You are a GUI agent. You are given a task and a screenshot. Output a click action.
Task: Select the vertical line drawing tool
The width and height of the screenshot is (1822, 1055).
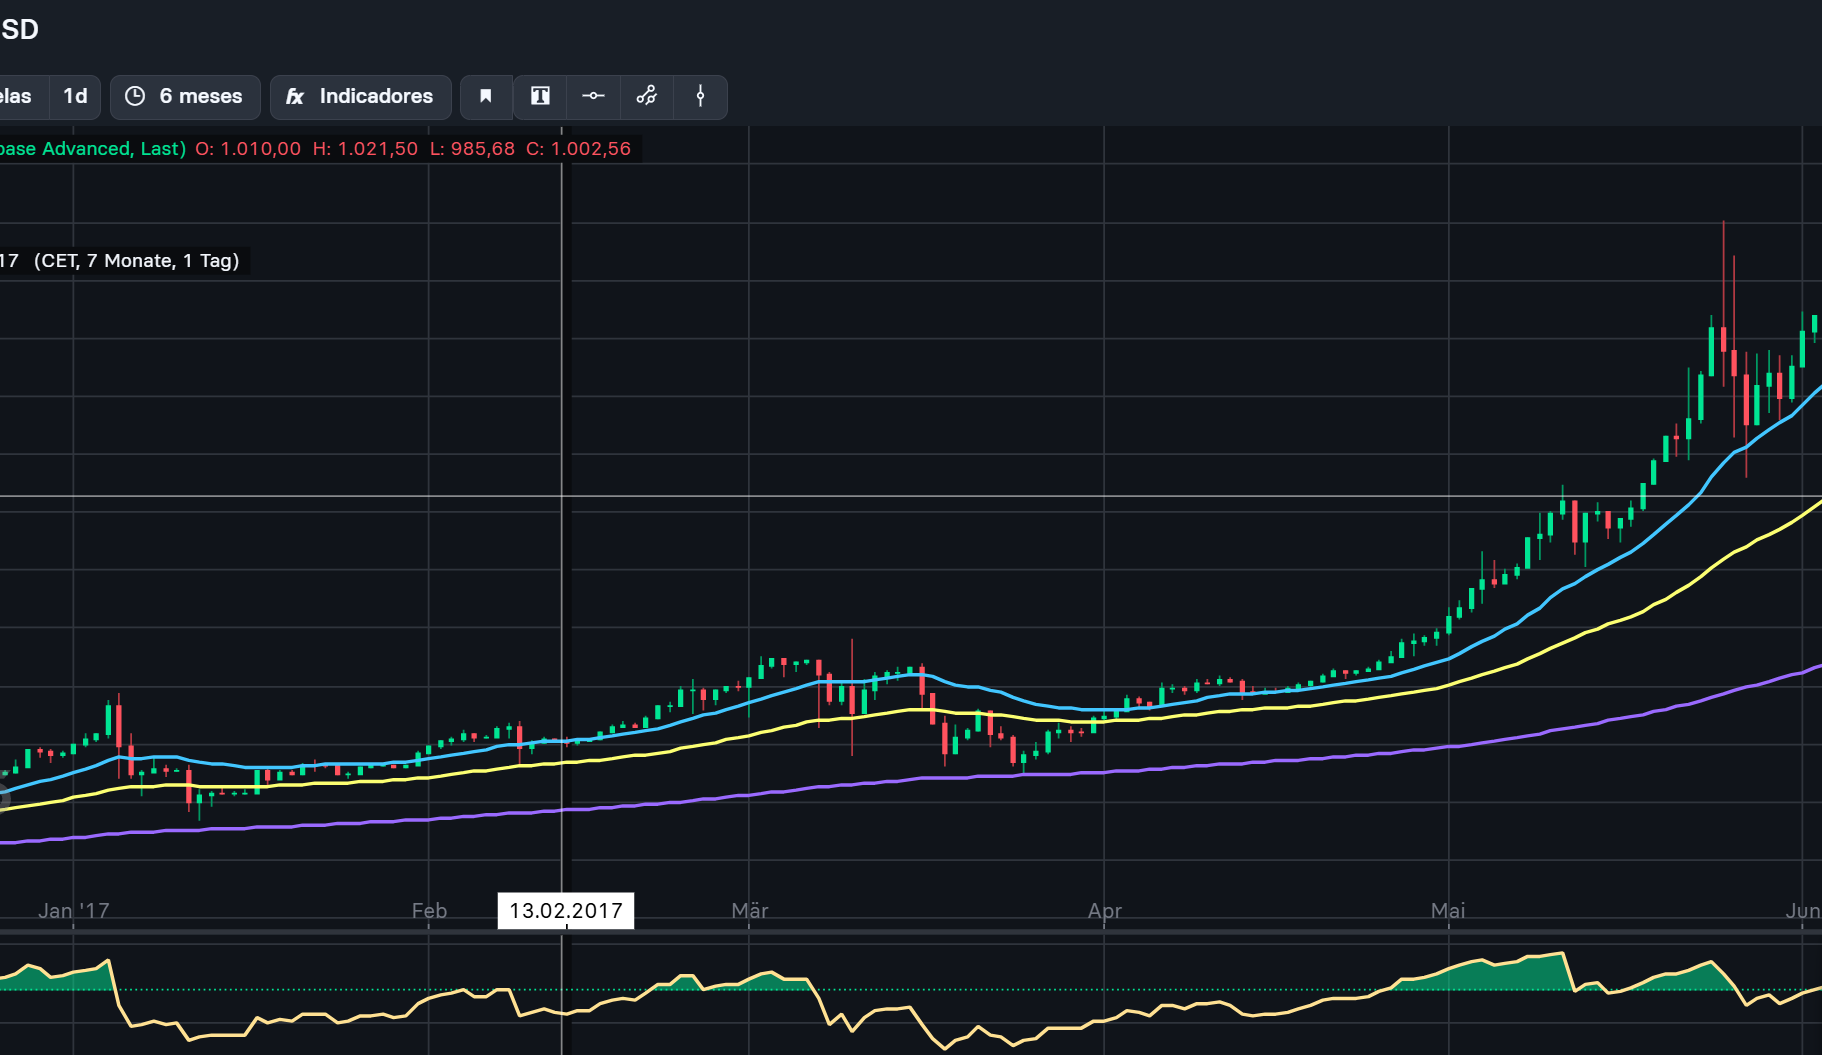[700, 96]
